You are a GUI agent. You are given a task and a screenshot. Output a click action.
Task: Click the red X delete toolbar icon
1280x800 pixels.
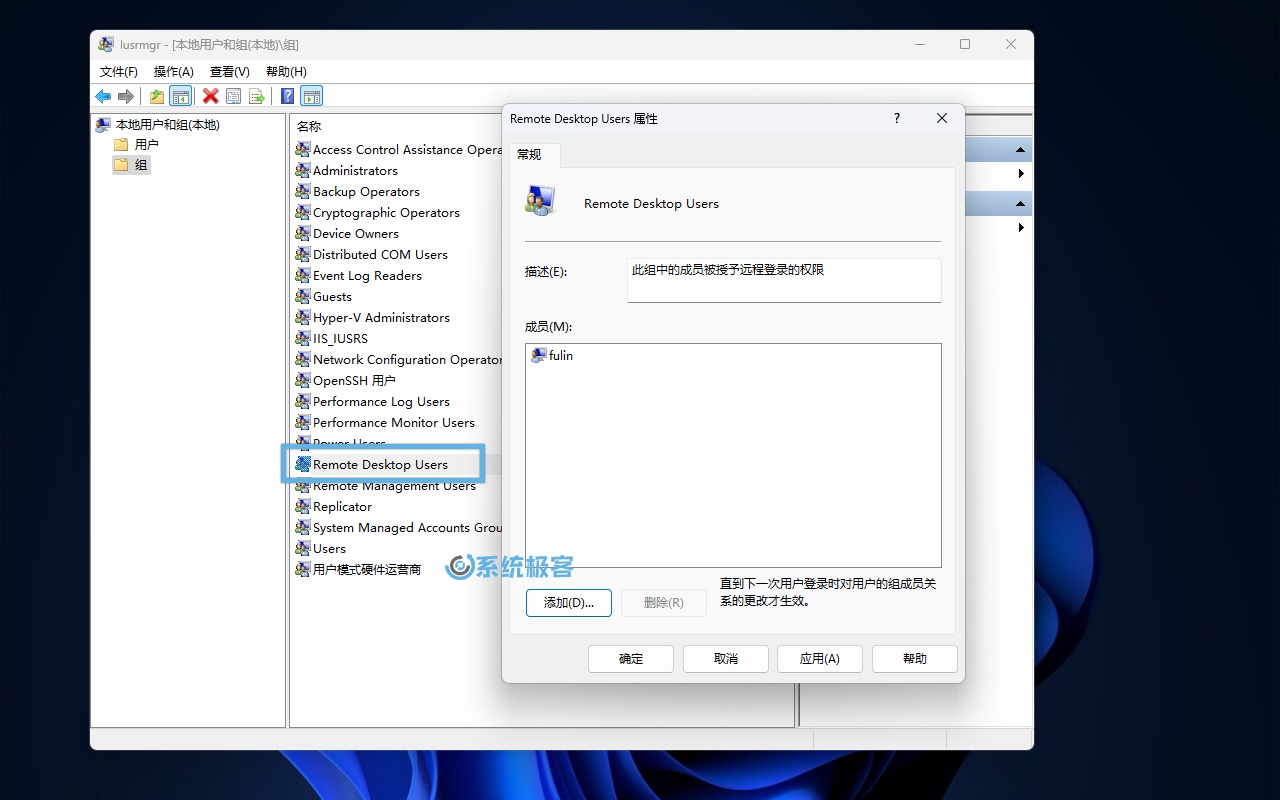pyautogui.click(x=210, y=96)
